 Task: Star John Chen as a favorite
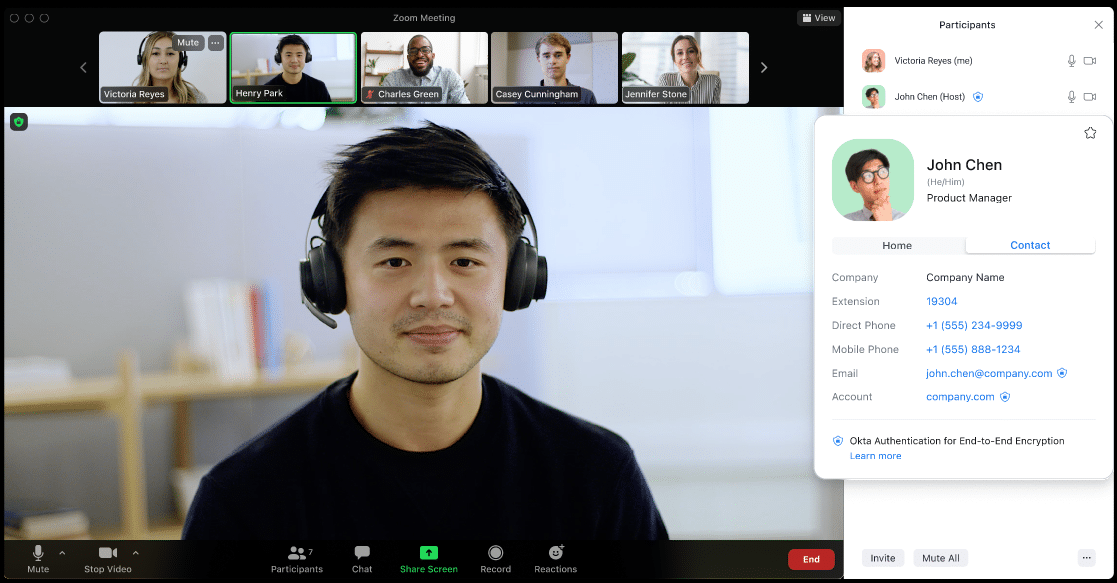tap(1090, 131)
